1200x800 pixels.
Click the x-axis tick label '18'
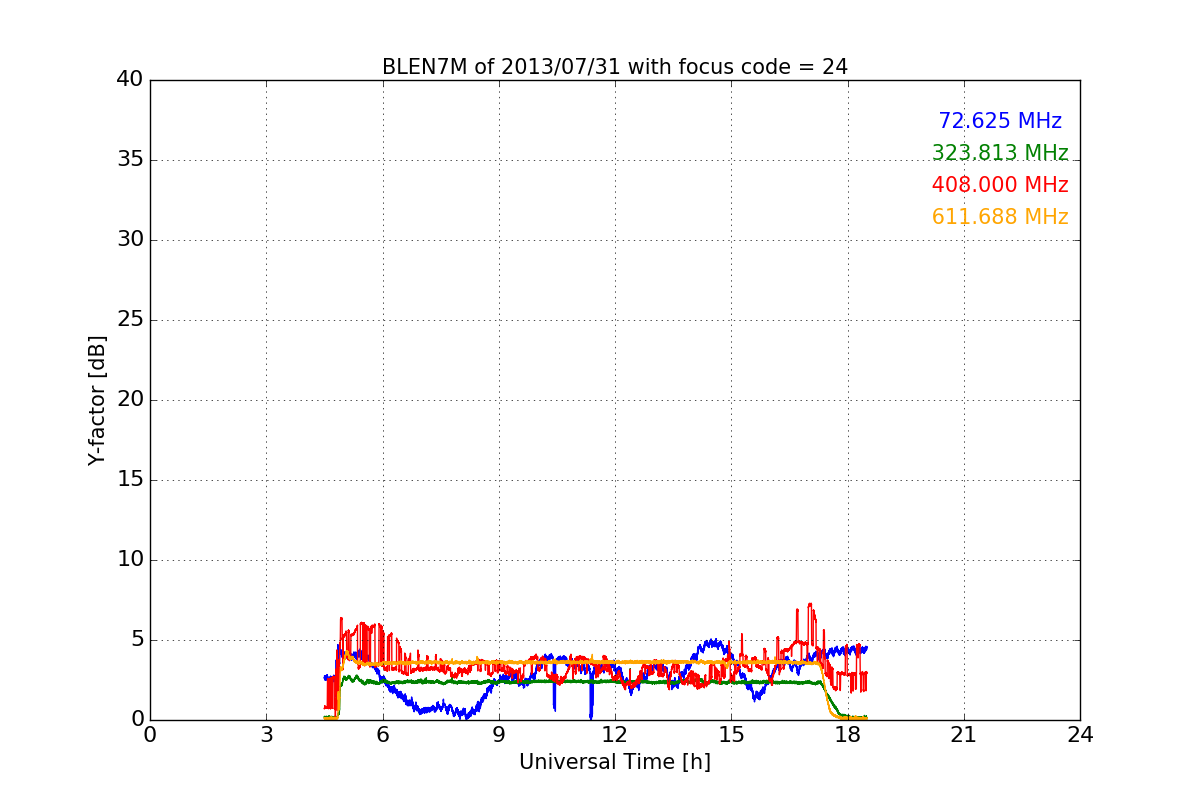[848, 734]
